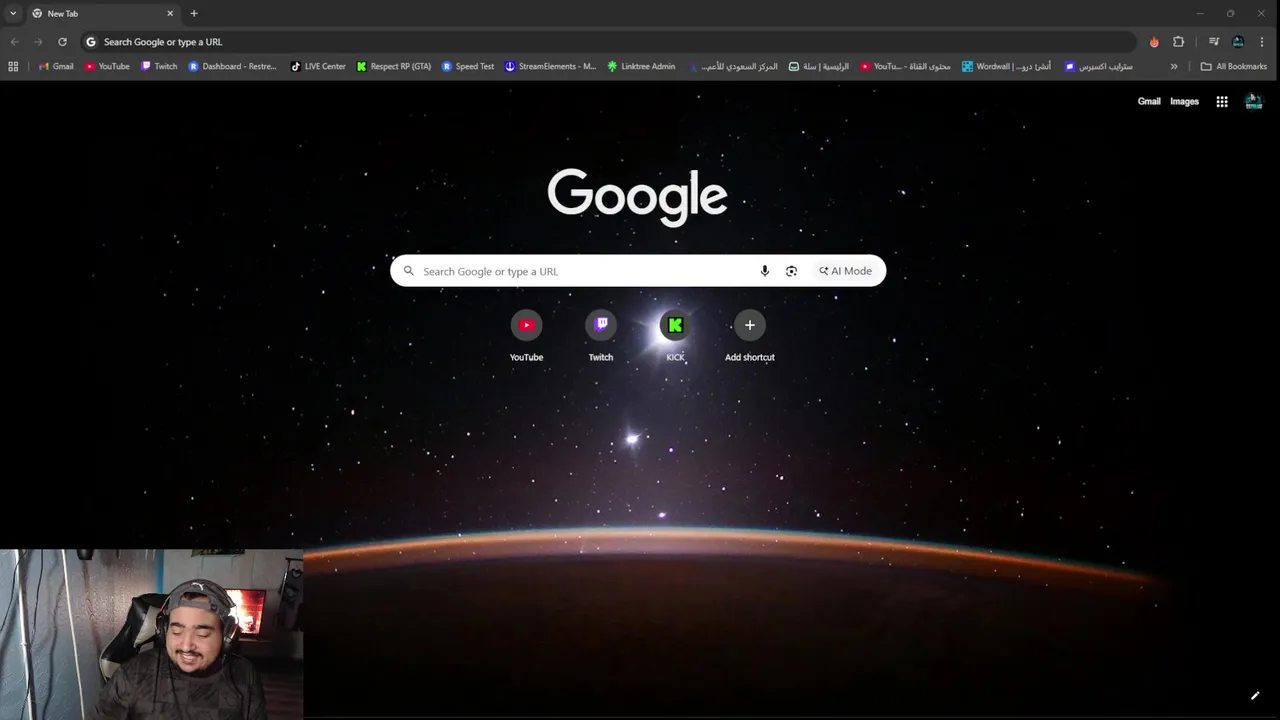The image size is (1280, 720).
Task: Open the YouTube shortcut tile
Action: pyautogui.click(x=526, y=336)
